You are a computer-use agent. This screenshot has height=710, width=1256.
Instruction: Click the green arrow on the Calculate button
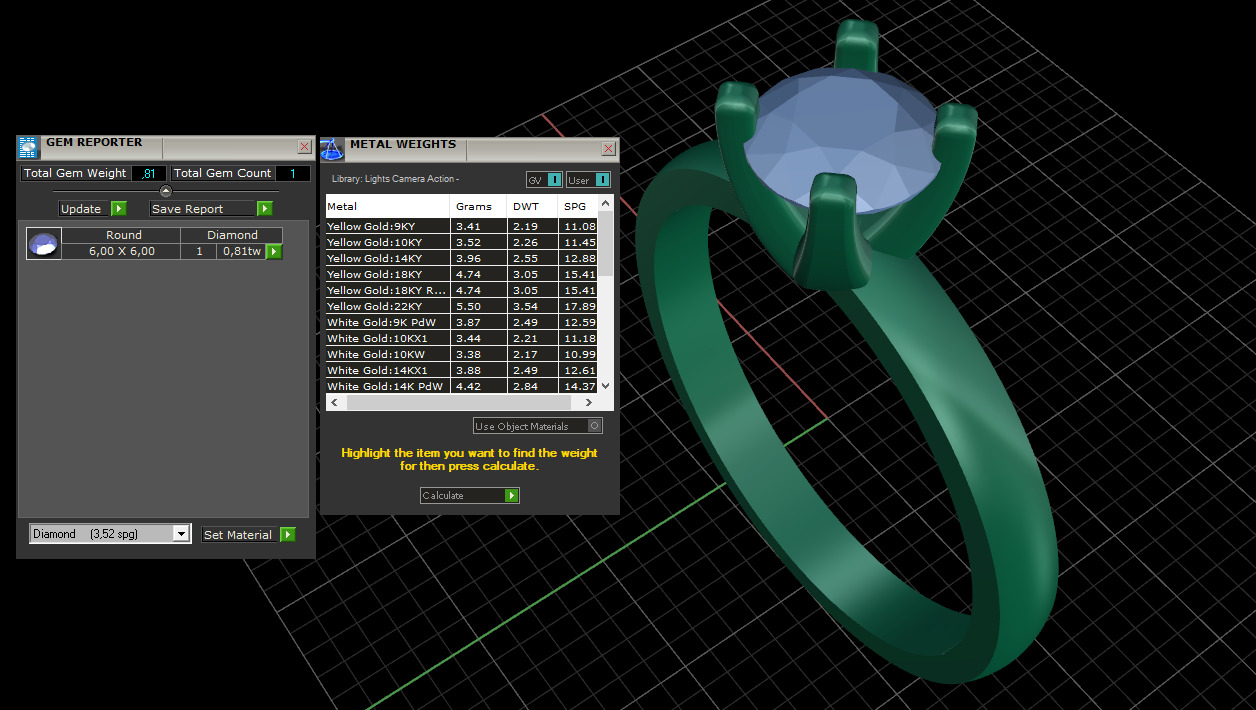pos(512,496)
